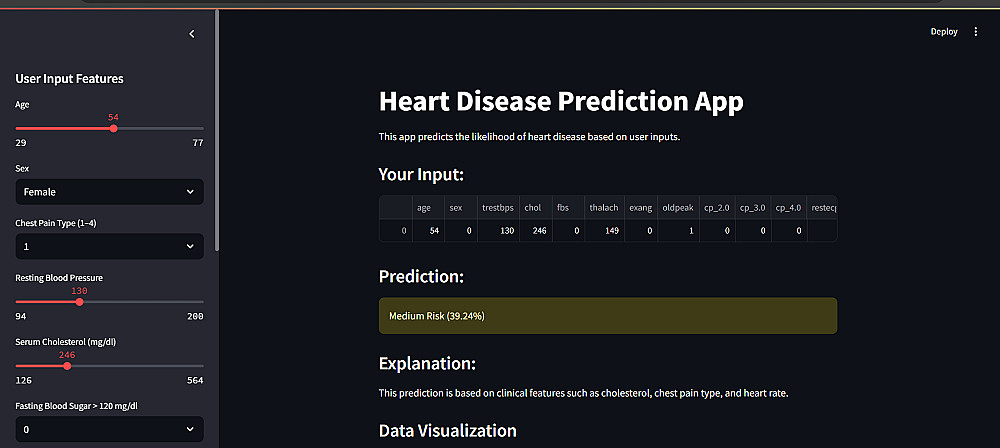Select the "thalach" column header
Viewport: 1000px width, 448px height.
603,208
